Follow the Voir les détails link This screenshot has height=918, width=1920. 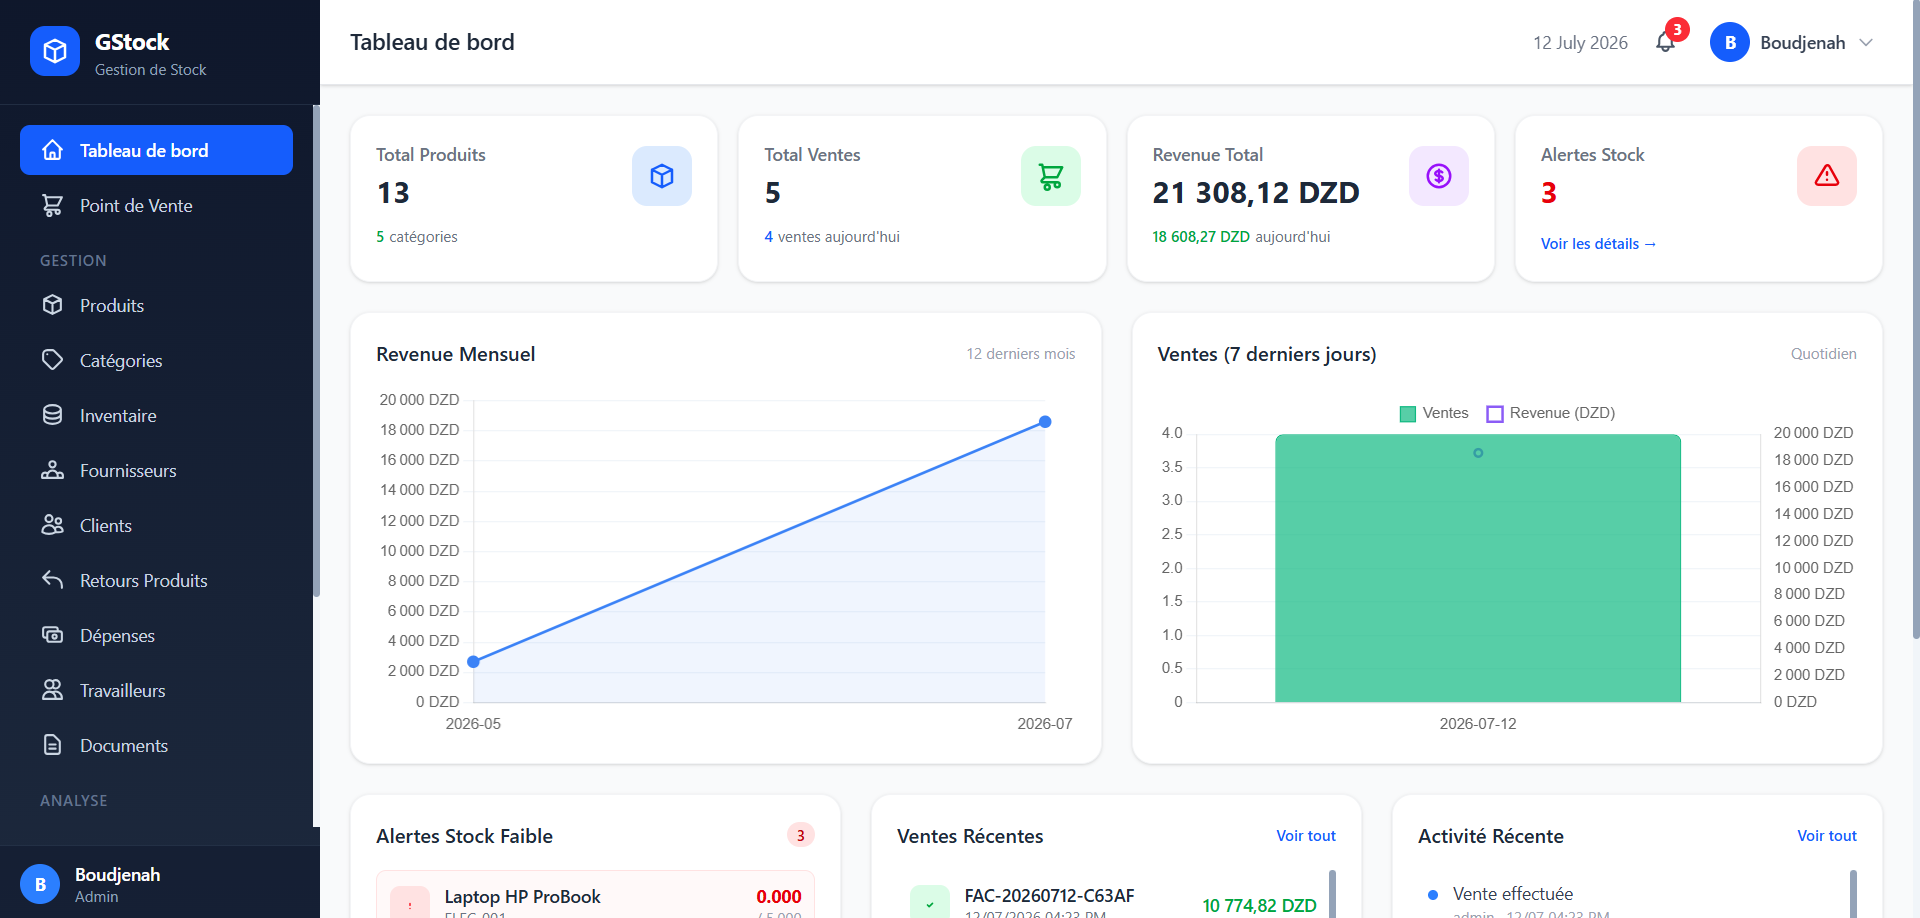(1598, 244)
